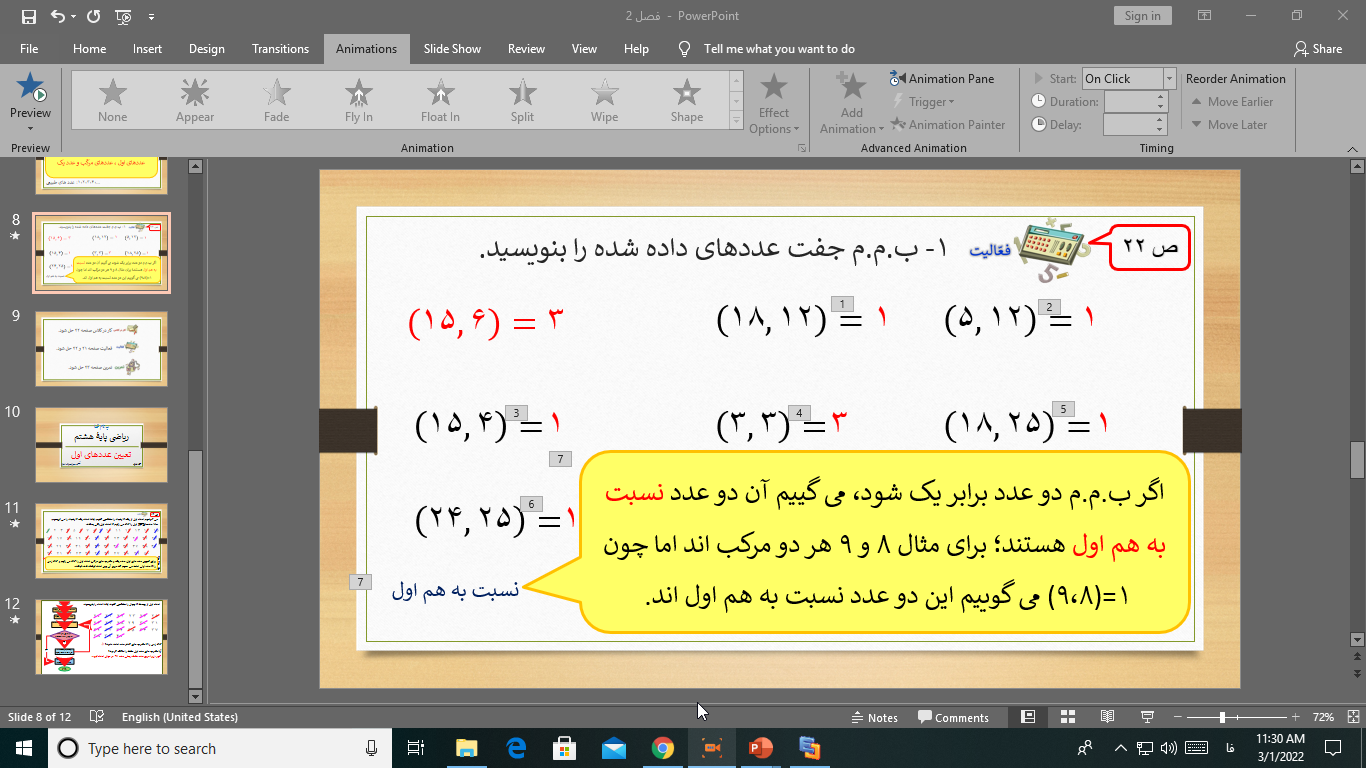The height and width of the screenshot is (768, 1366).
Task: Toggle the Comments pane in status bar
Action: [953, 717]
